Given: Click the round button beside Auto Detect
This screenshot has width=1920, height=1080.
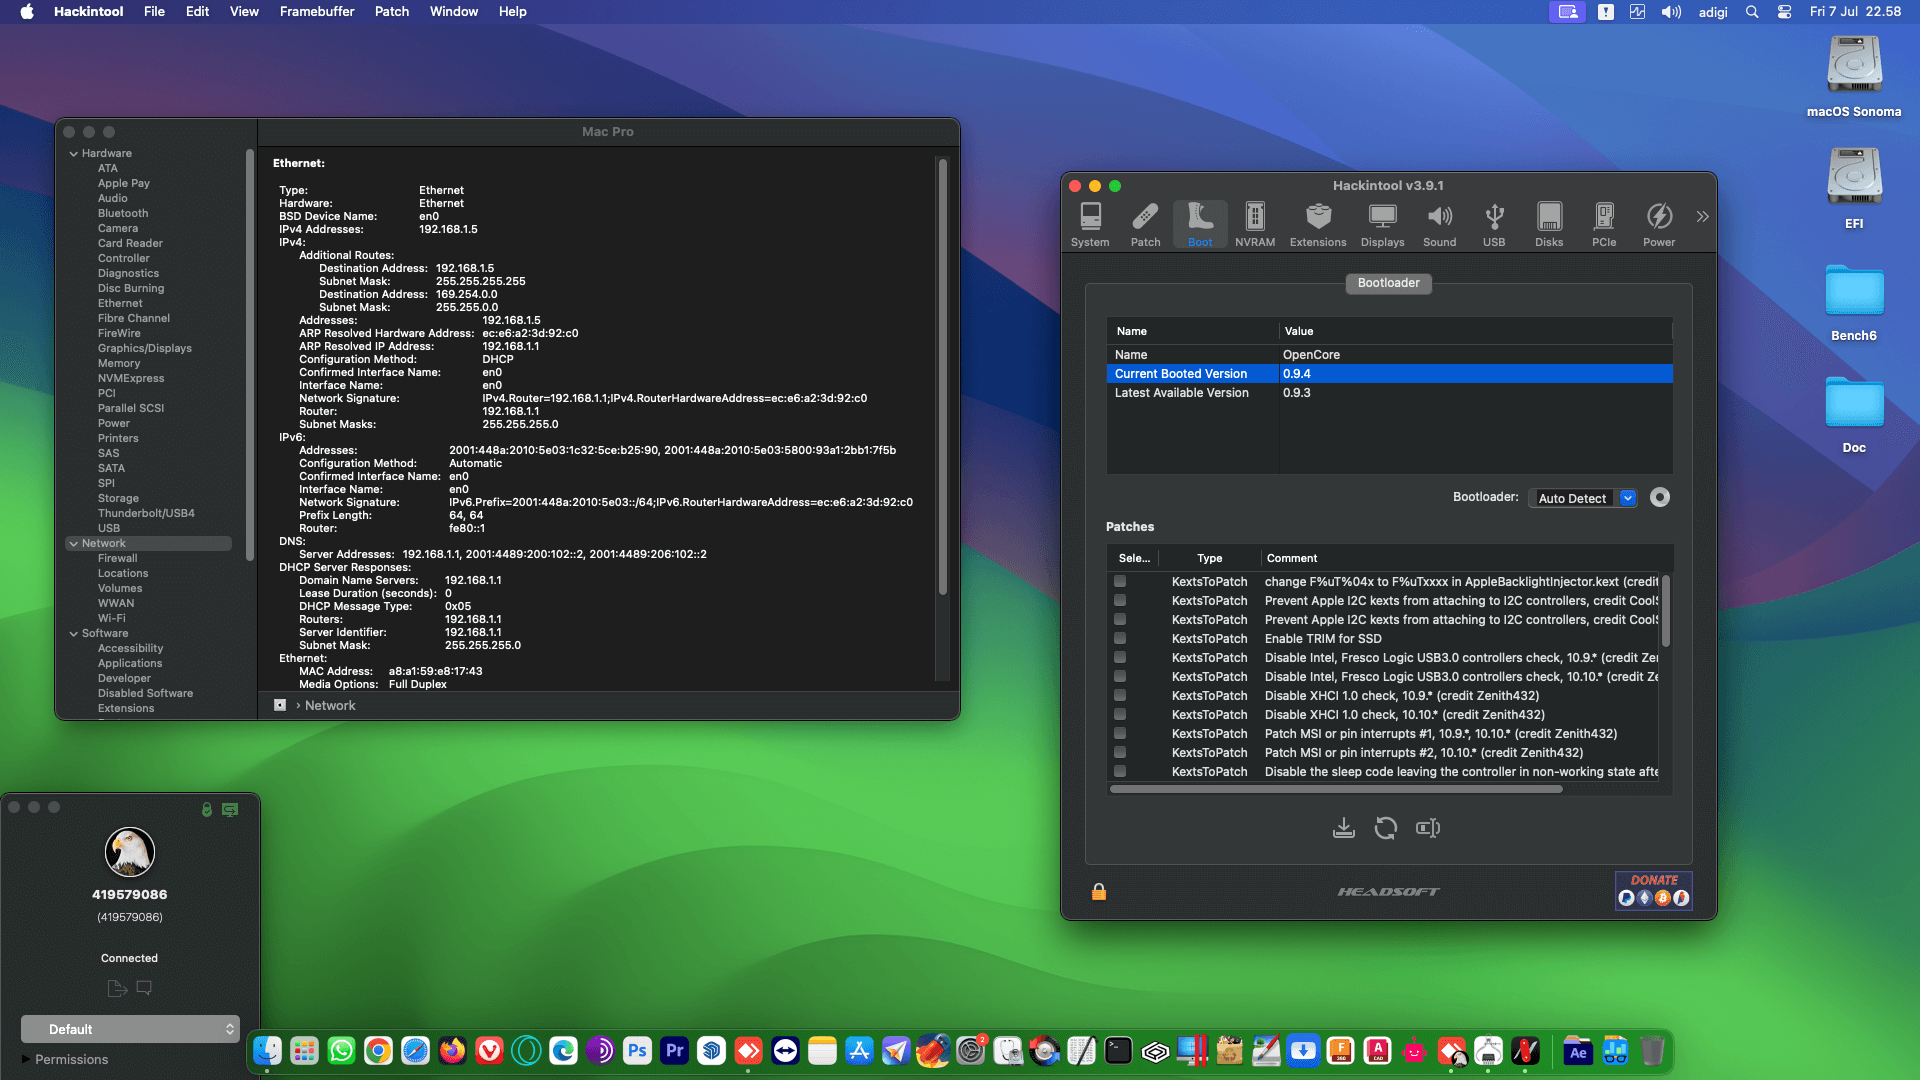Looking at the screenshot, I should (x=1660, y=497).
